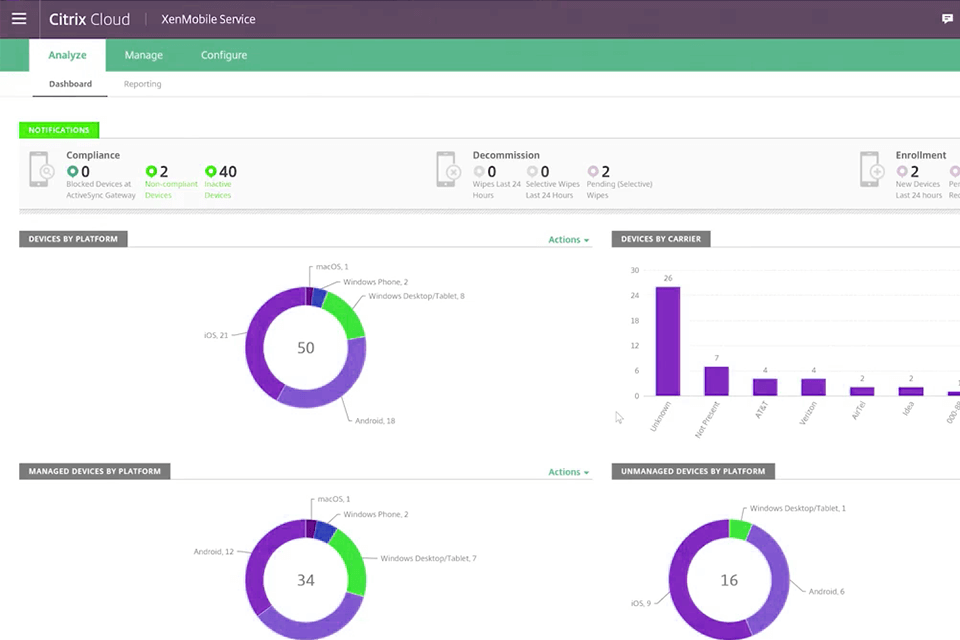Image resolution: width=960 pixels, height=640 pixels.
Task: Click the Enrollment device icon
Action: tap(872, 172)
